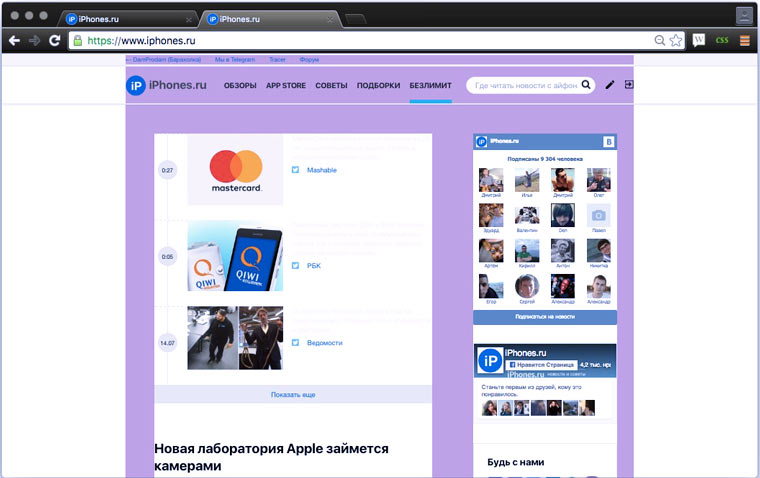760x478 pixels.
Task: Open the two men photo thumbnail
Action: pos(236,337)
